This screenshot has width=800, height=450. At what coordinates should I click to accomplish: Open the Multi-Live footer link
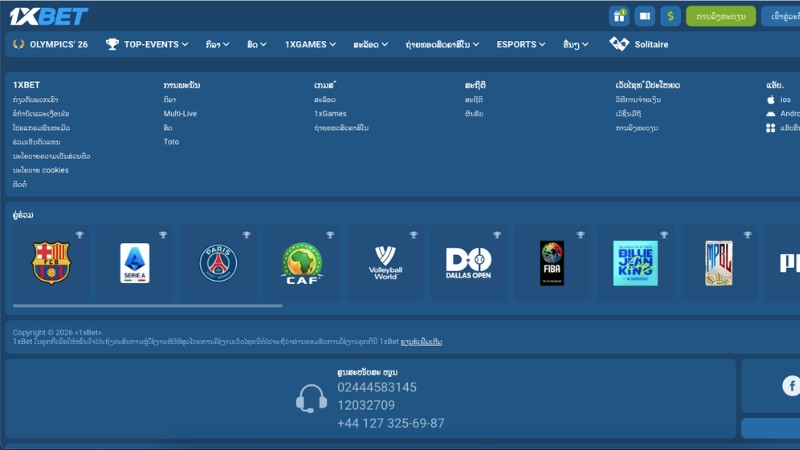click(x=181, y=114)
